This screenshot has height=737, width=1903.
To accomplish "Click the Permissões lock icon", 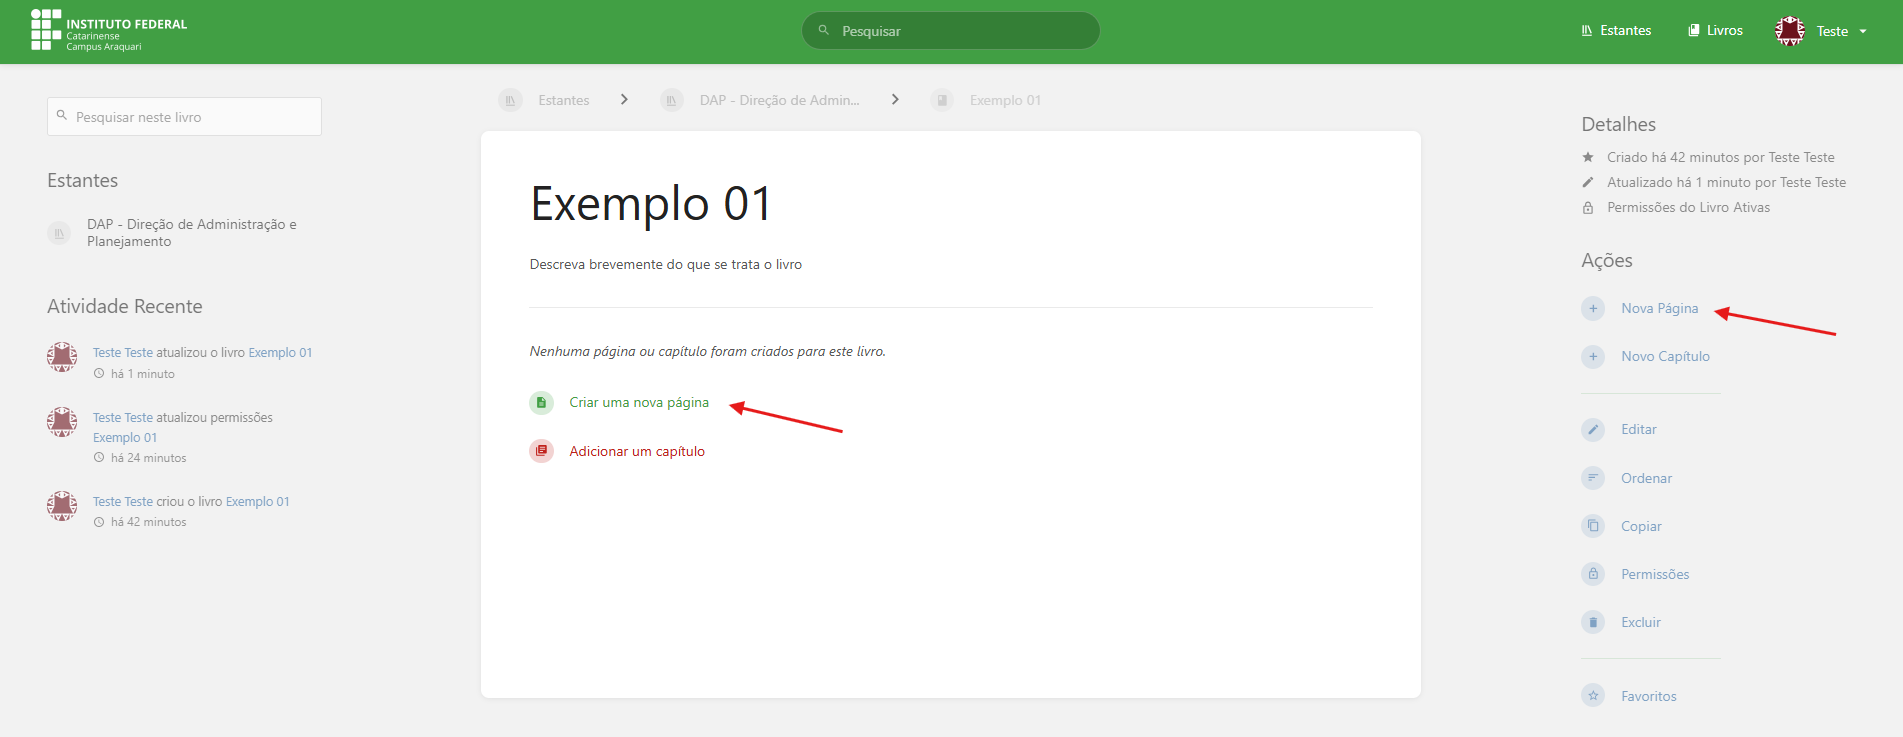I will click(x=1593, y=574).
